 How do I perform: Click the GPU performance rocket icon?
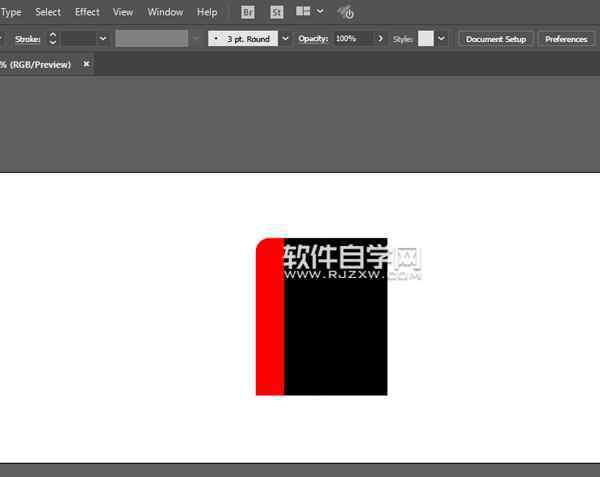point(345,12)
